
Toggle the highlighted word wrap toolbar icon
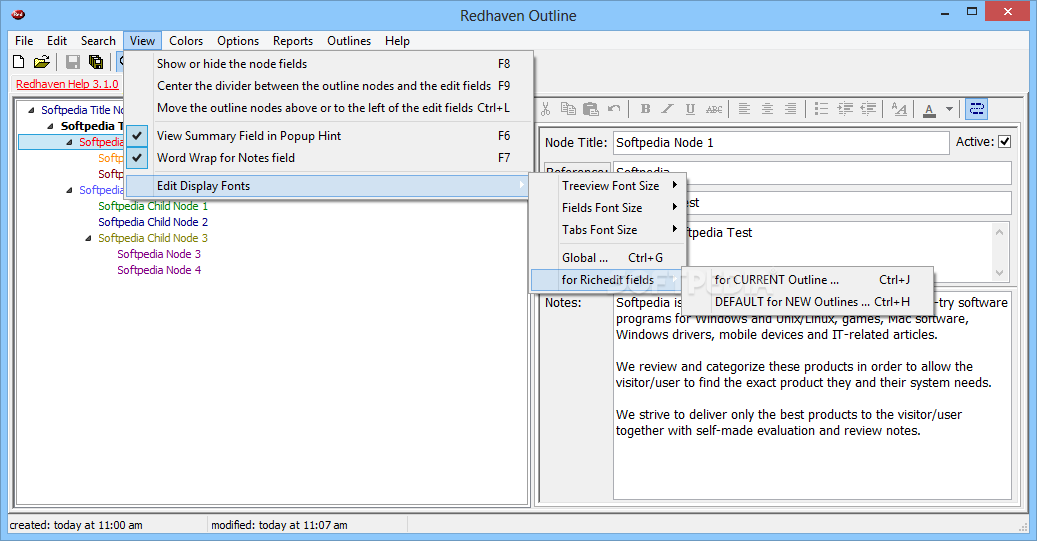click(976, 109)
